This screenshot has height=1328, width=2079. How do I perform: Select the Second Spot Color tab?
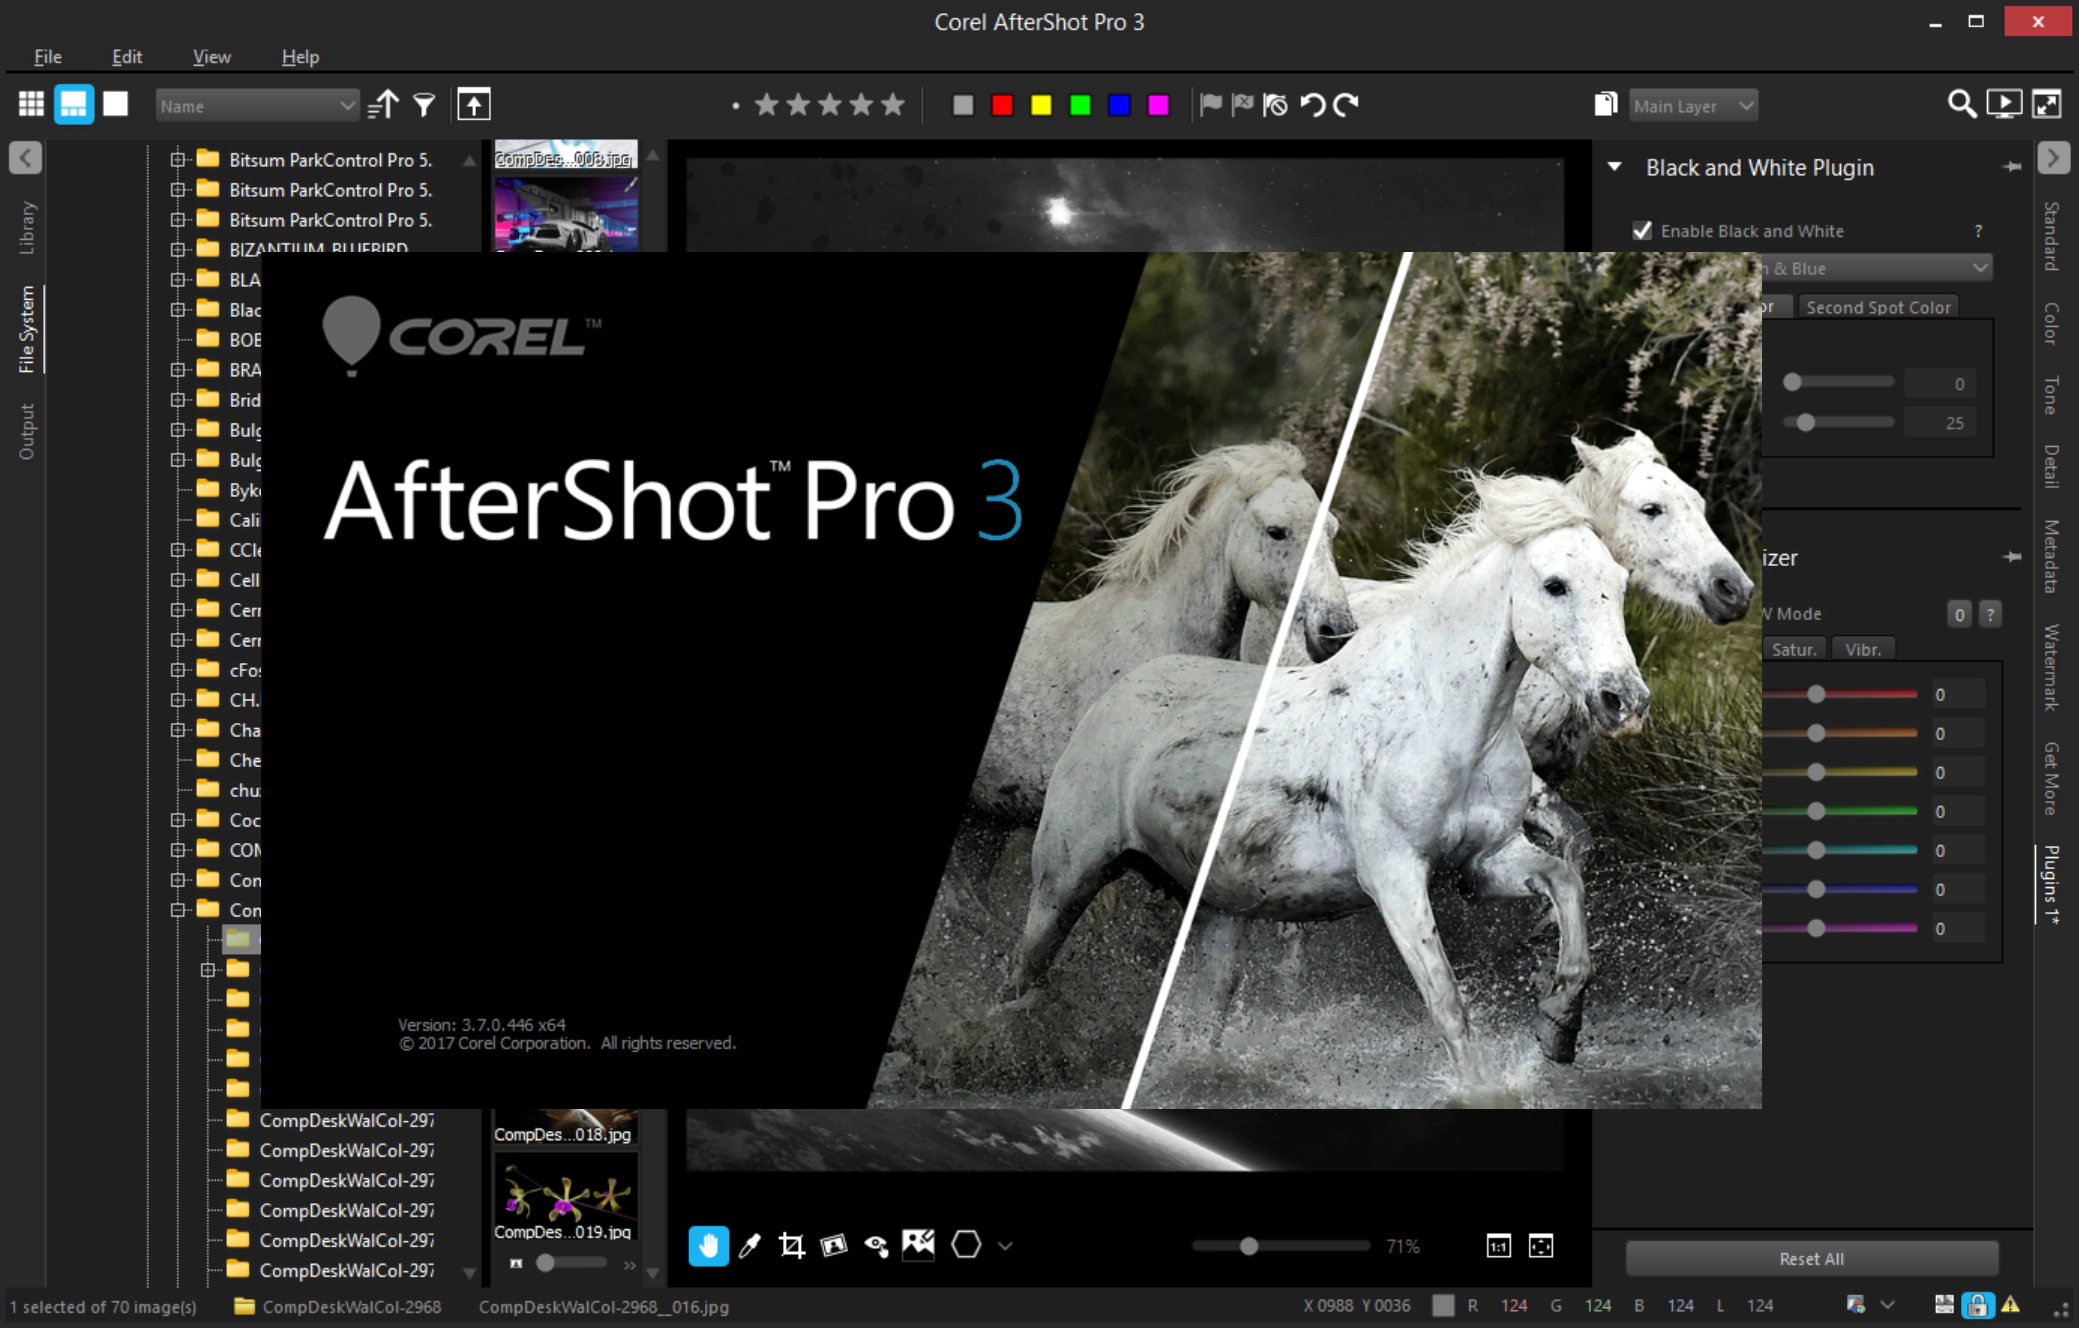(1877, 307)
